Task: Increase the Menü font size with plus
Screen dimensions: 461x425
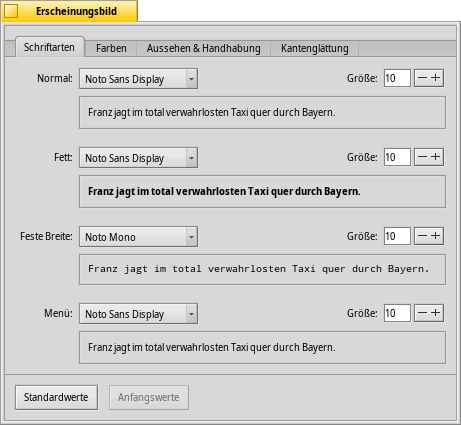Action: pos(436,313)
